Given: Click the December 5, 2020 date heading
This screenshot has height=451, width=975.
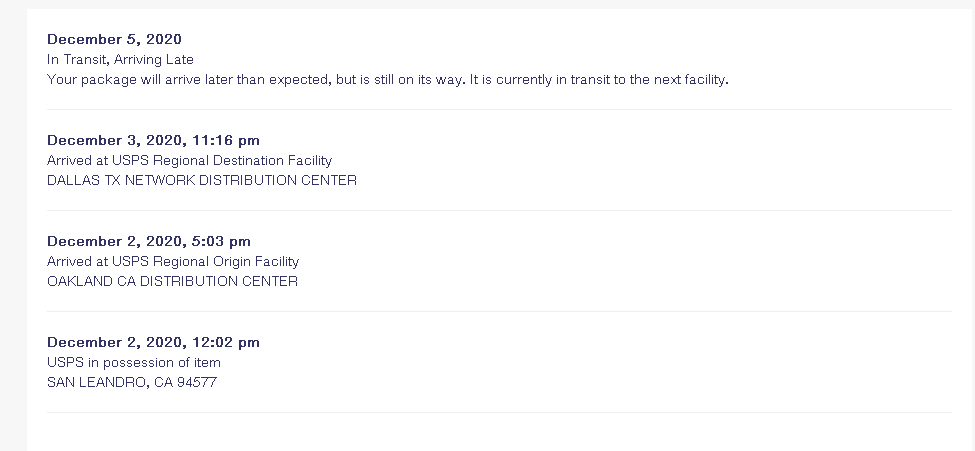Looking at the screenshot, I should [114, 39].
